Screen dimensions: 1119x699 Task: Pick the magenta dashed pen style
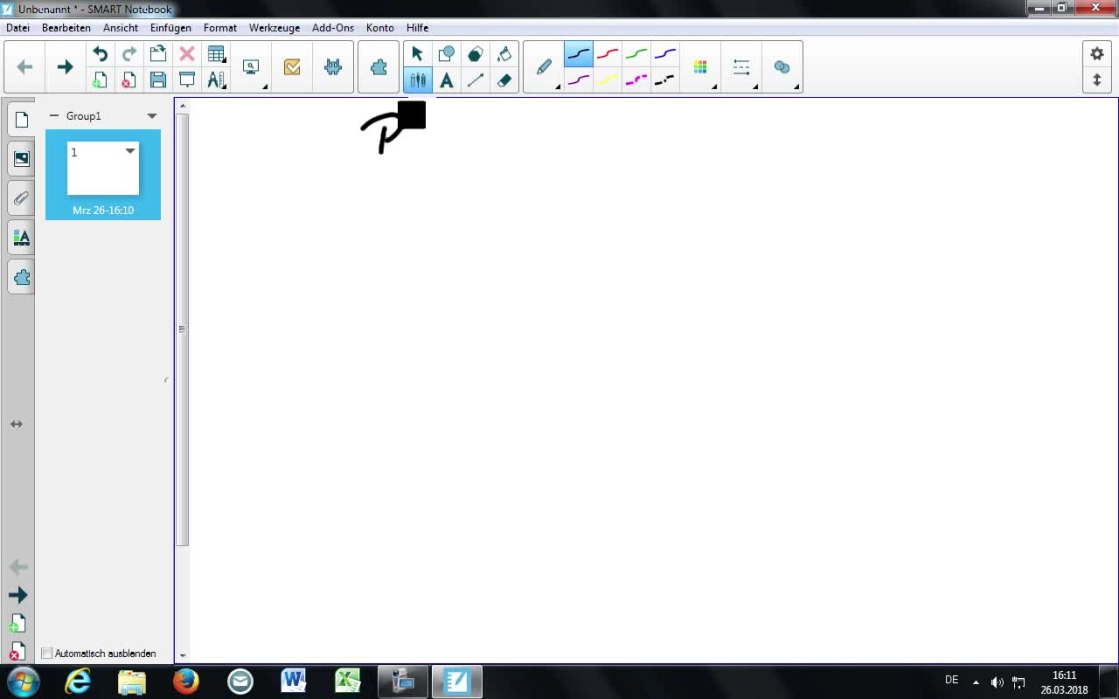click(x=636, y=80)
